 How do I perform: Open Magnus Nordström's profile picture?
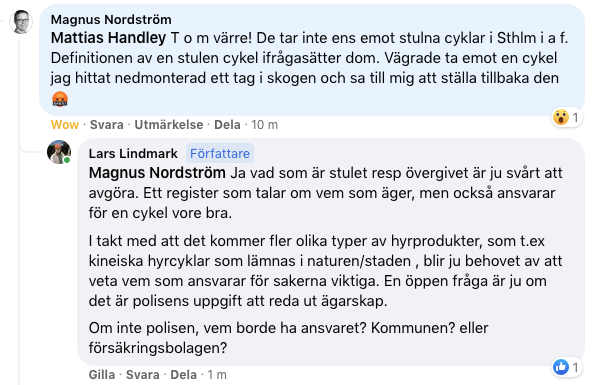[21, 22]
